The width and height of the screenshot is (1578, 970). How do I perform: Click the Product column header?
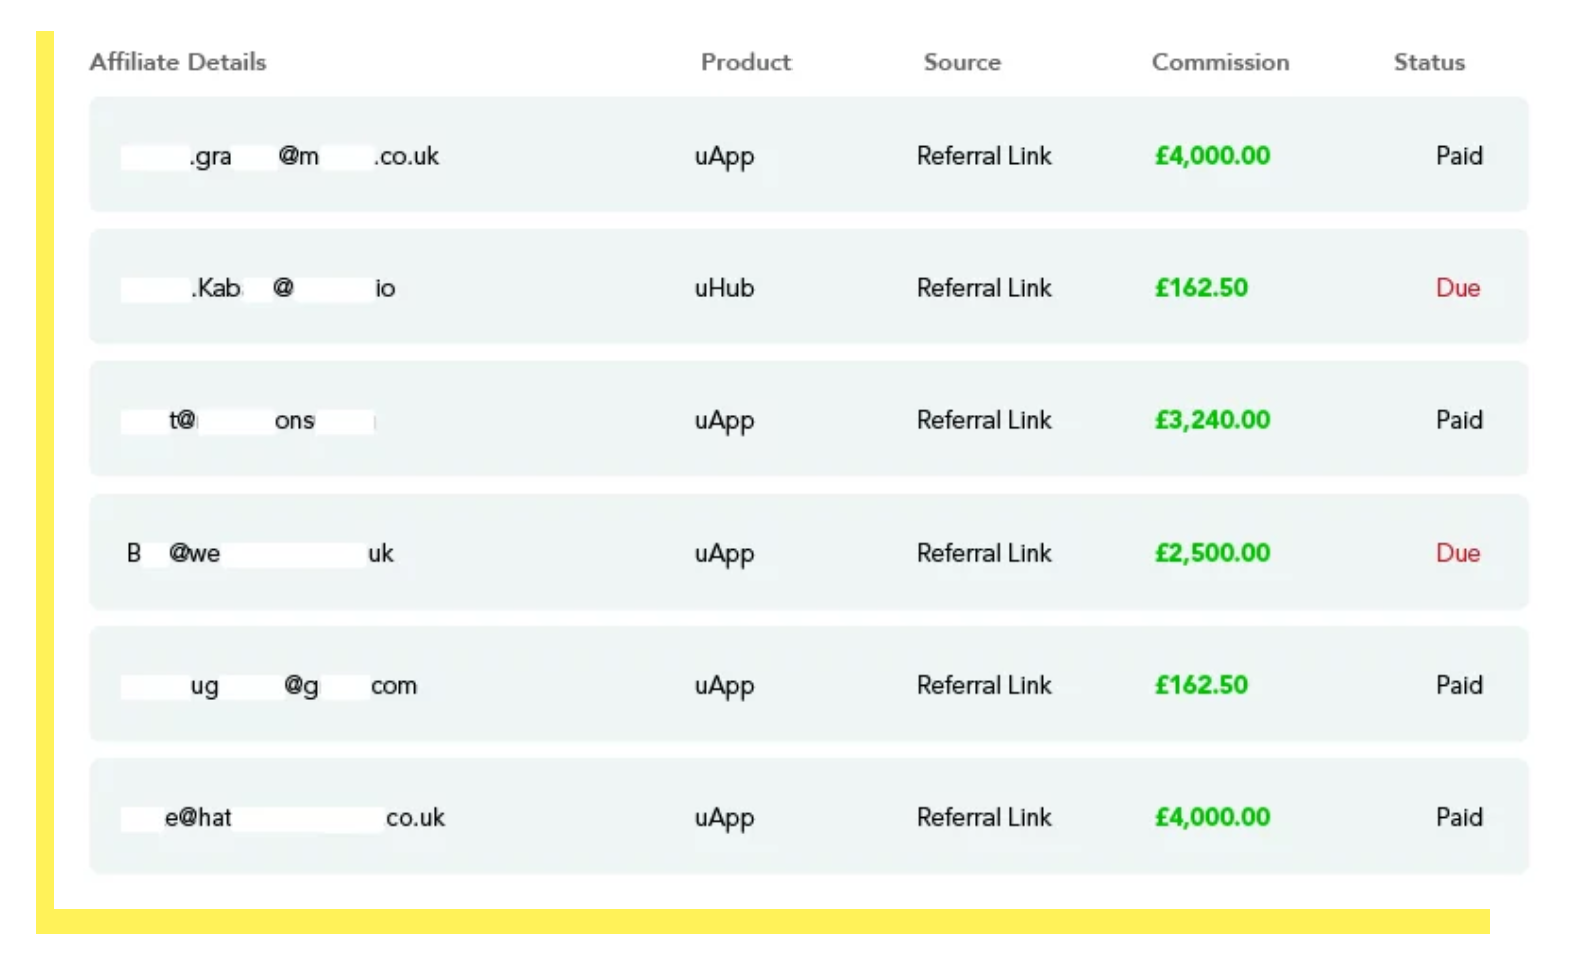click(746, 62)
